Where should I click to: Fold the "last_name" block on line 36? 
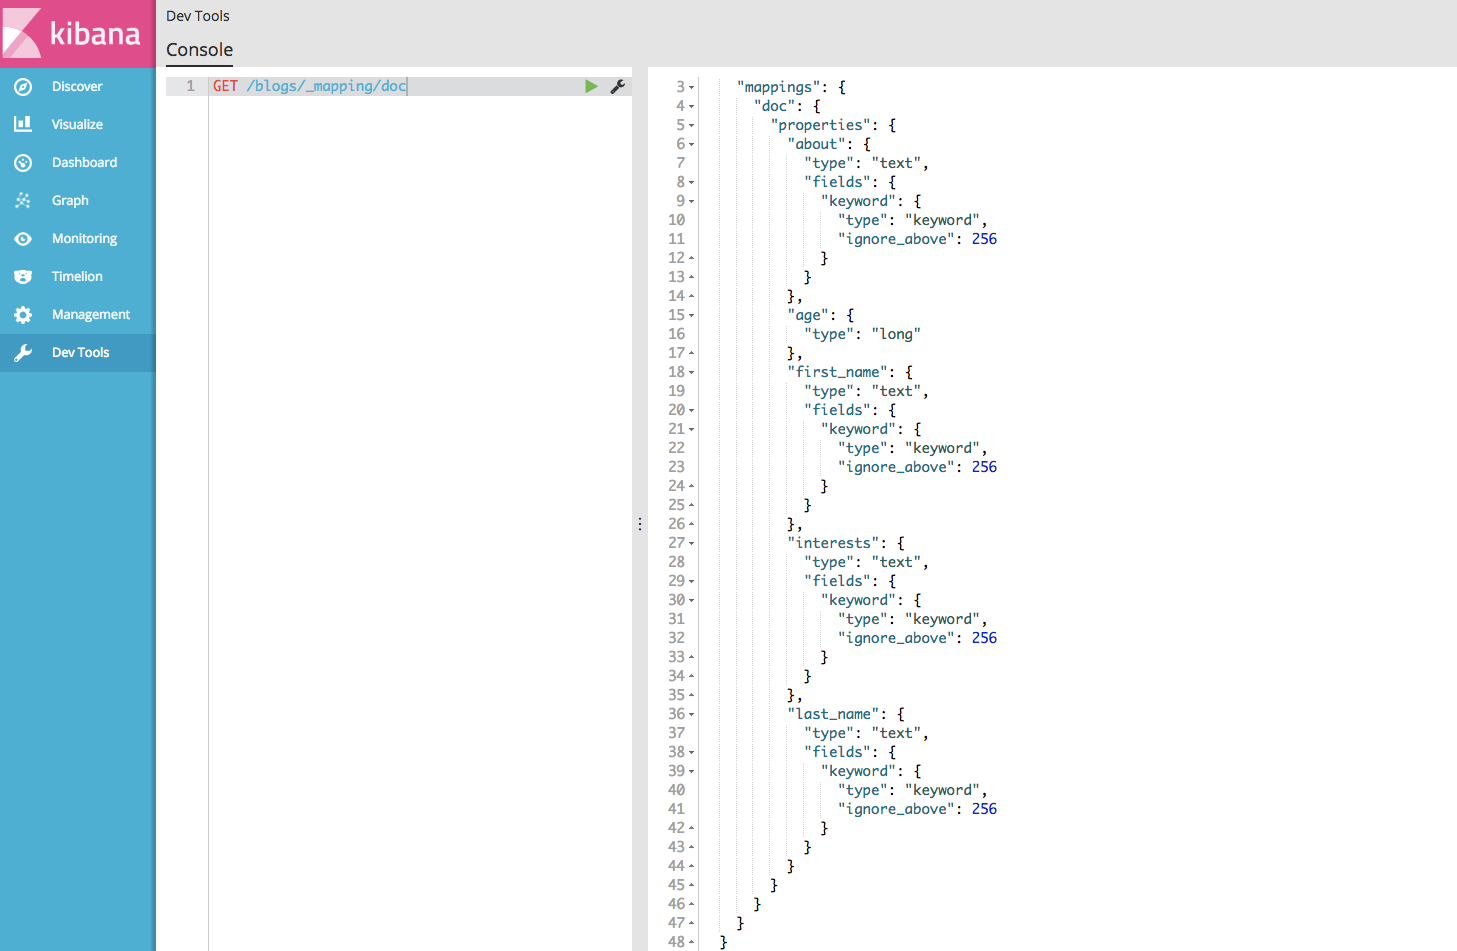tap(691, 715)
